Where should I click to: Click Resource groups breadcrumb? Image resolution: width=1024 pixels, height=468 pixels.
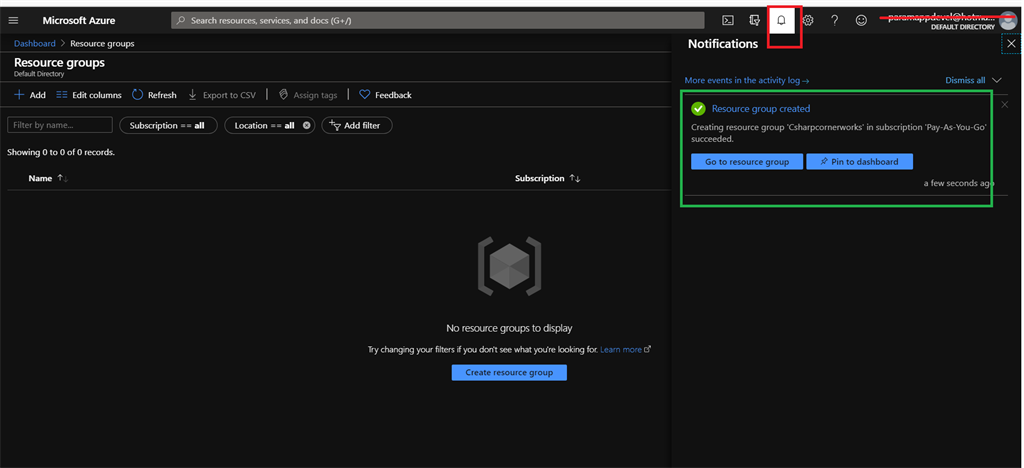pos(103,44)
